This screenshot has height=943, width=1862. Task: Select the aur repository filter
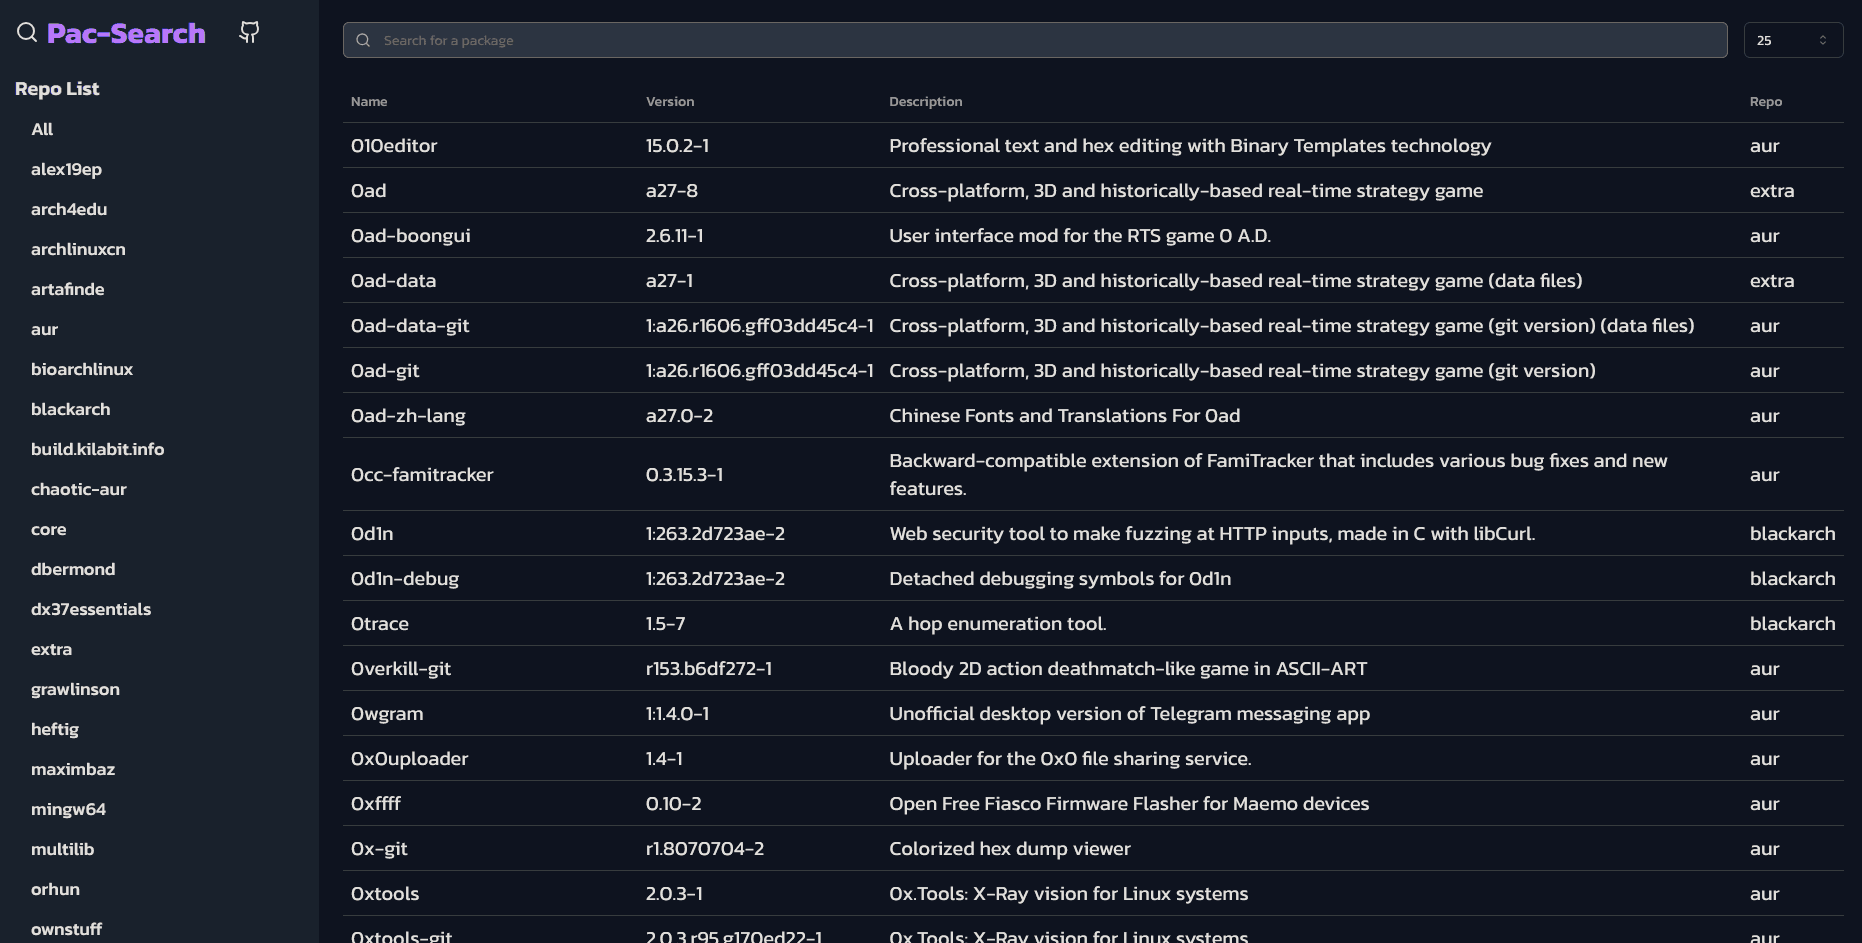point(44,329)
